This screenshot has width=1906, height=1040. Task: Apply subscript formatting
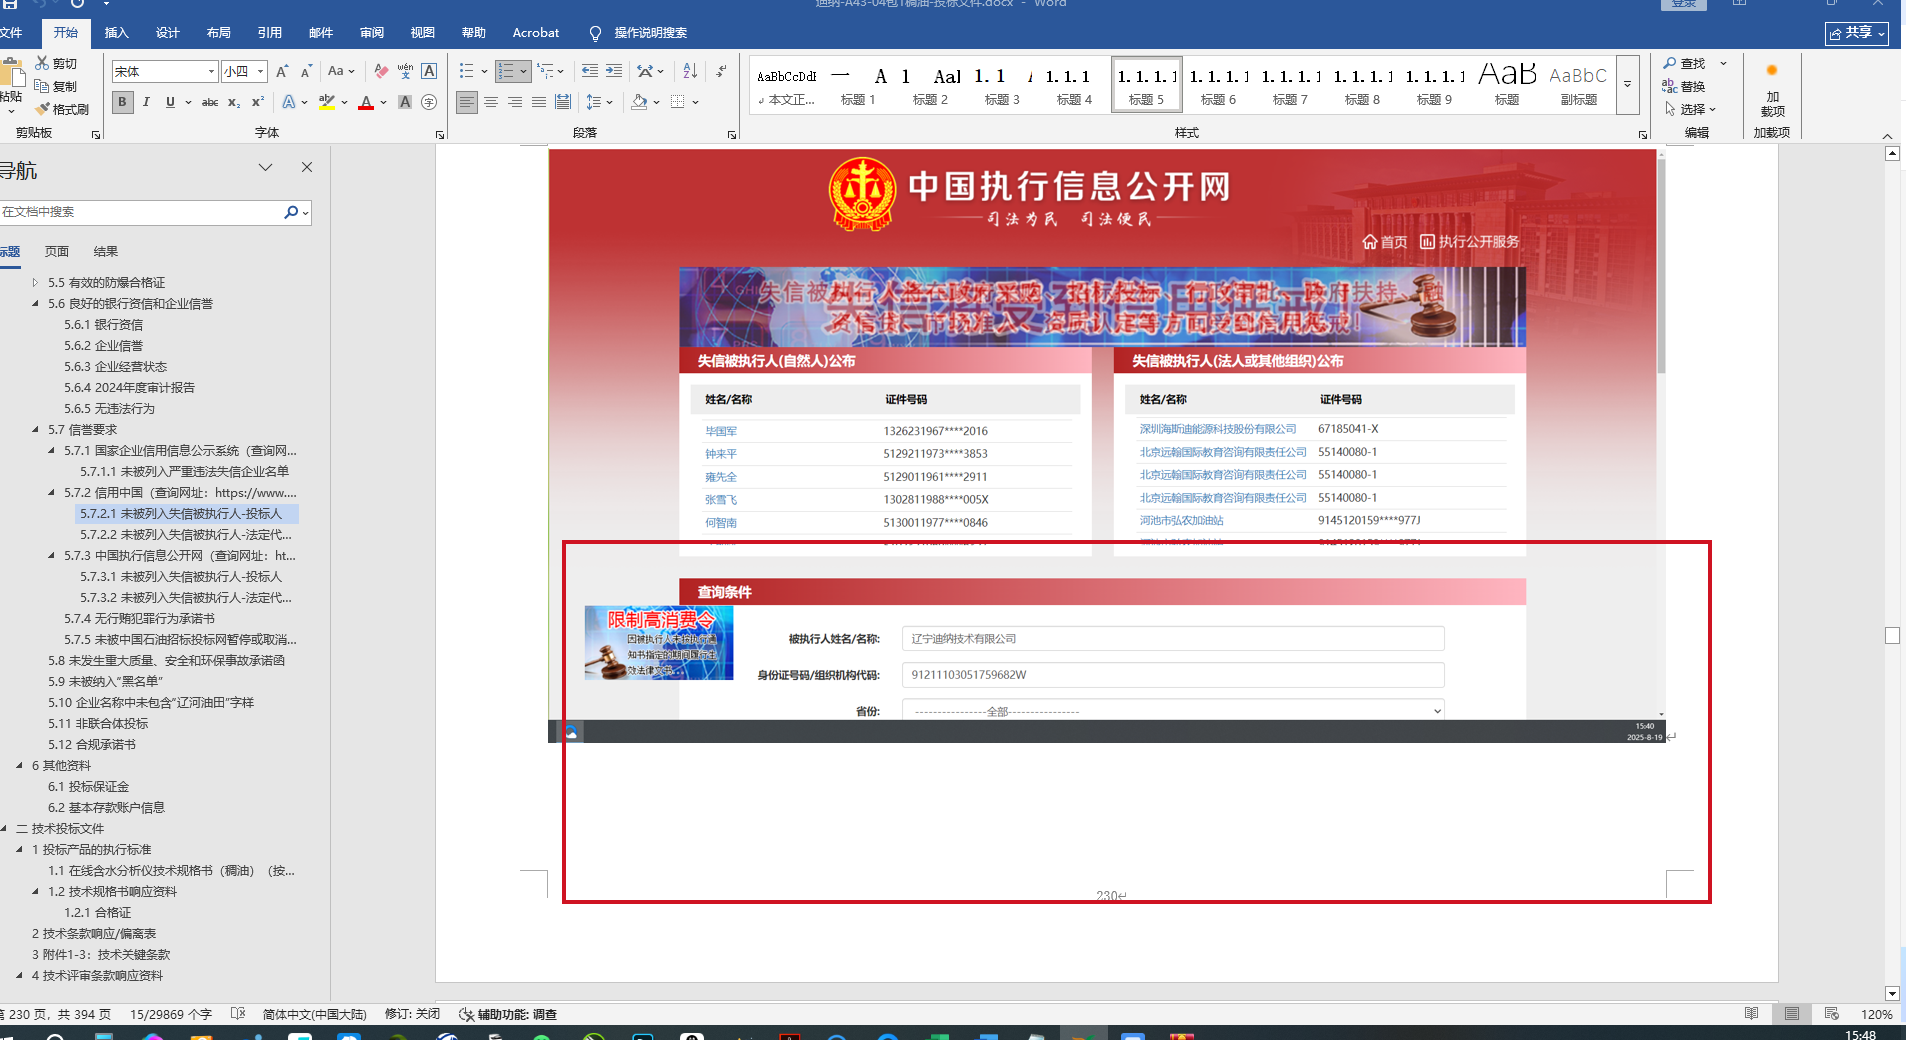point(234,102)
